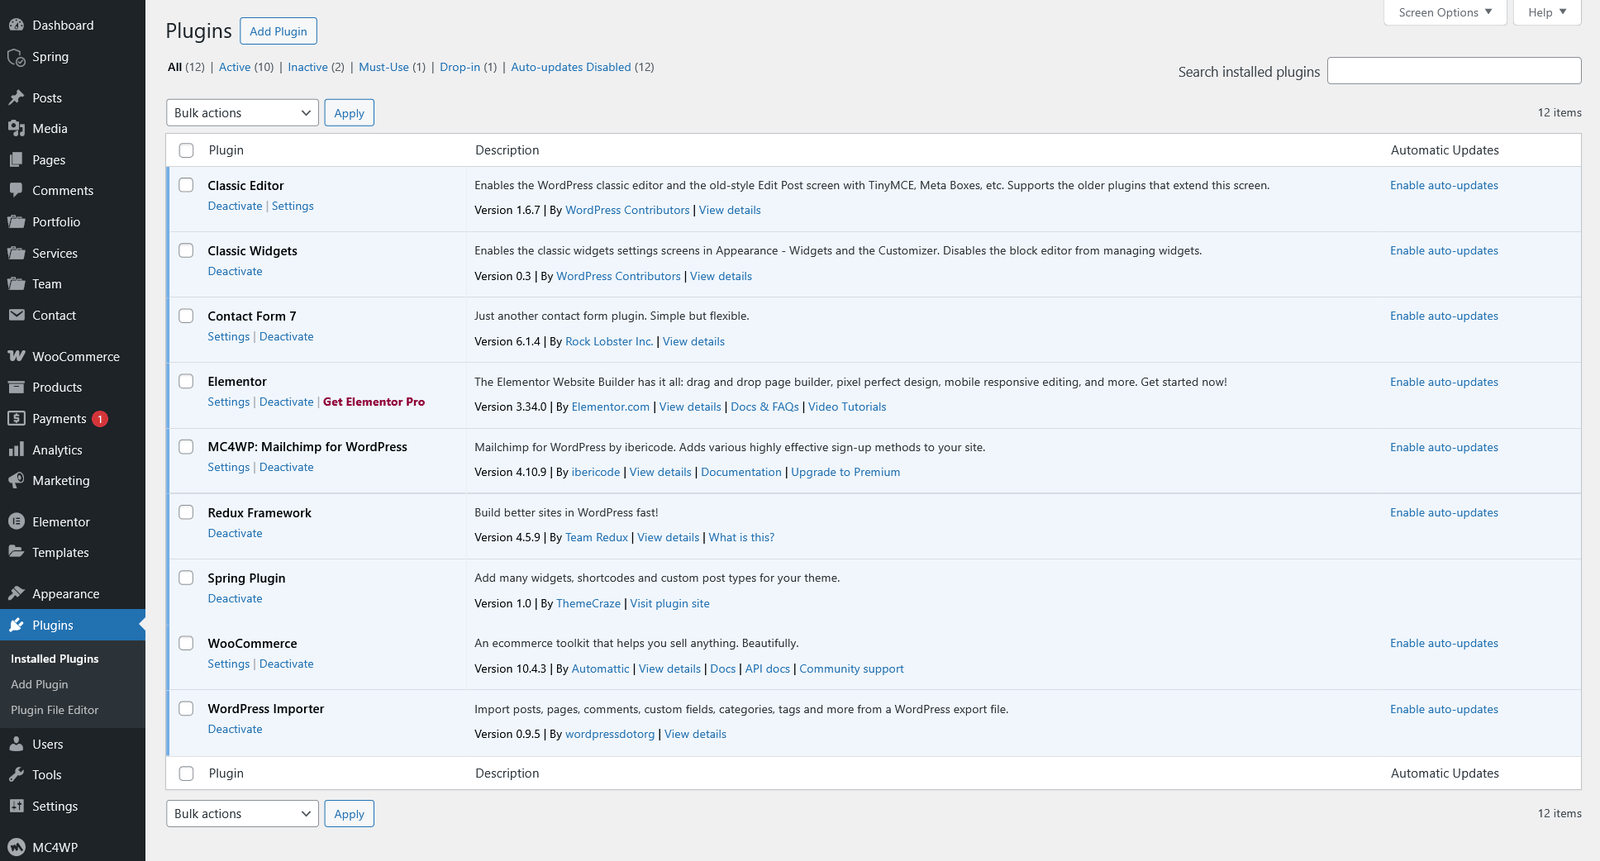Focus the Search installed plugins field
This screenshot has width=1600, height=861.
[x=1453, y=71]
